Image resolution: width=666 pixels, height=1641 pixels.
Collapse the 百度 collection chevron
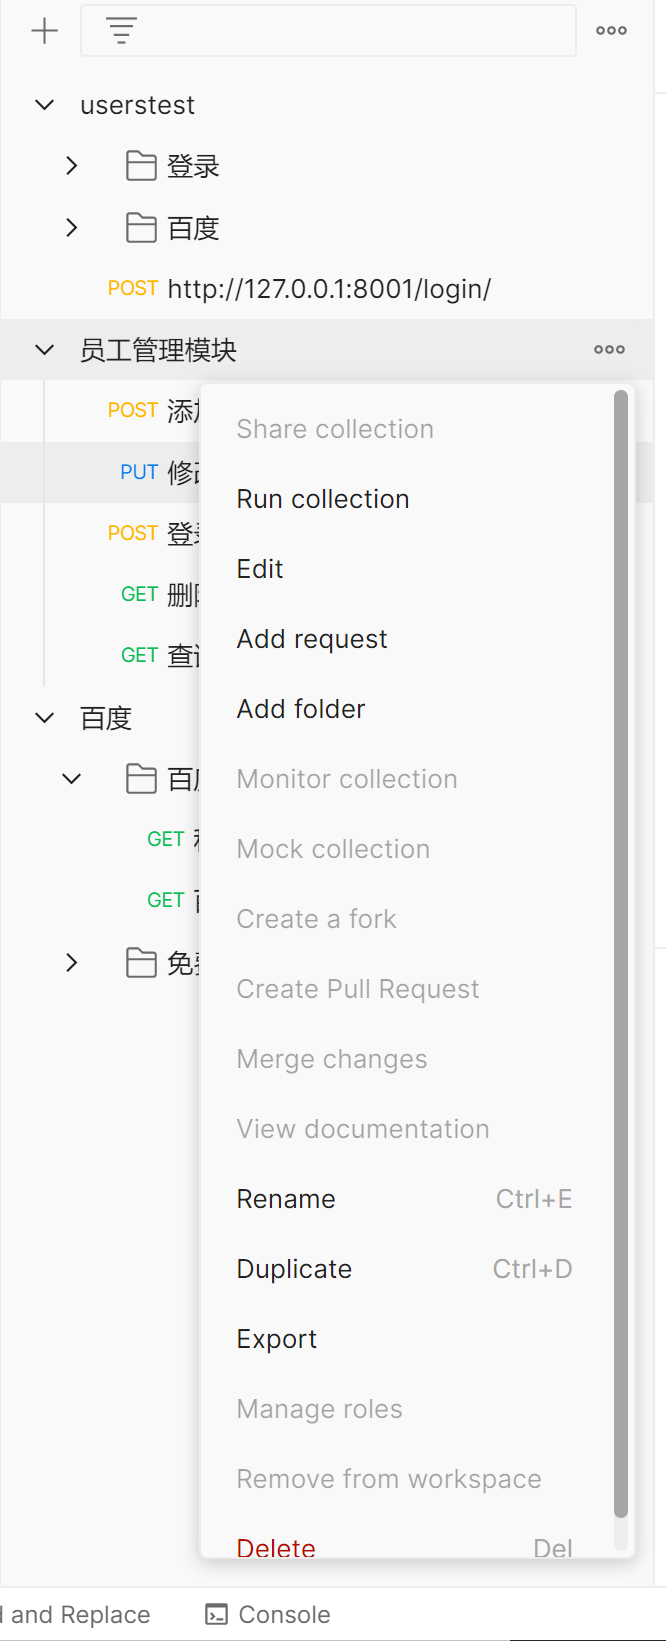(45, 718)
